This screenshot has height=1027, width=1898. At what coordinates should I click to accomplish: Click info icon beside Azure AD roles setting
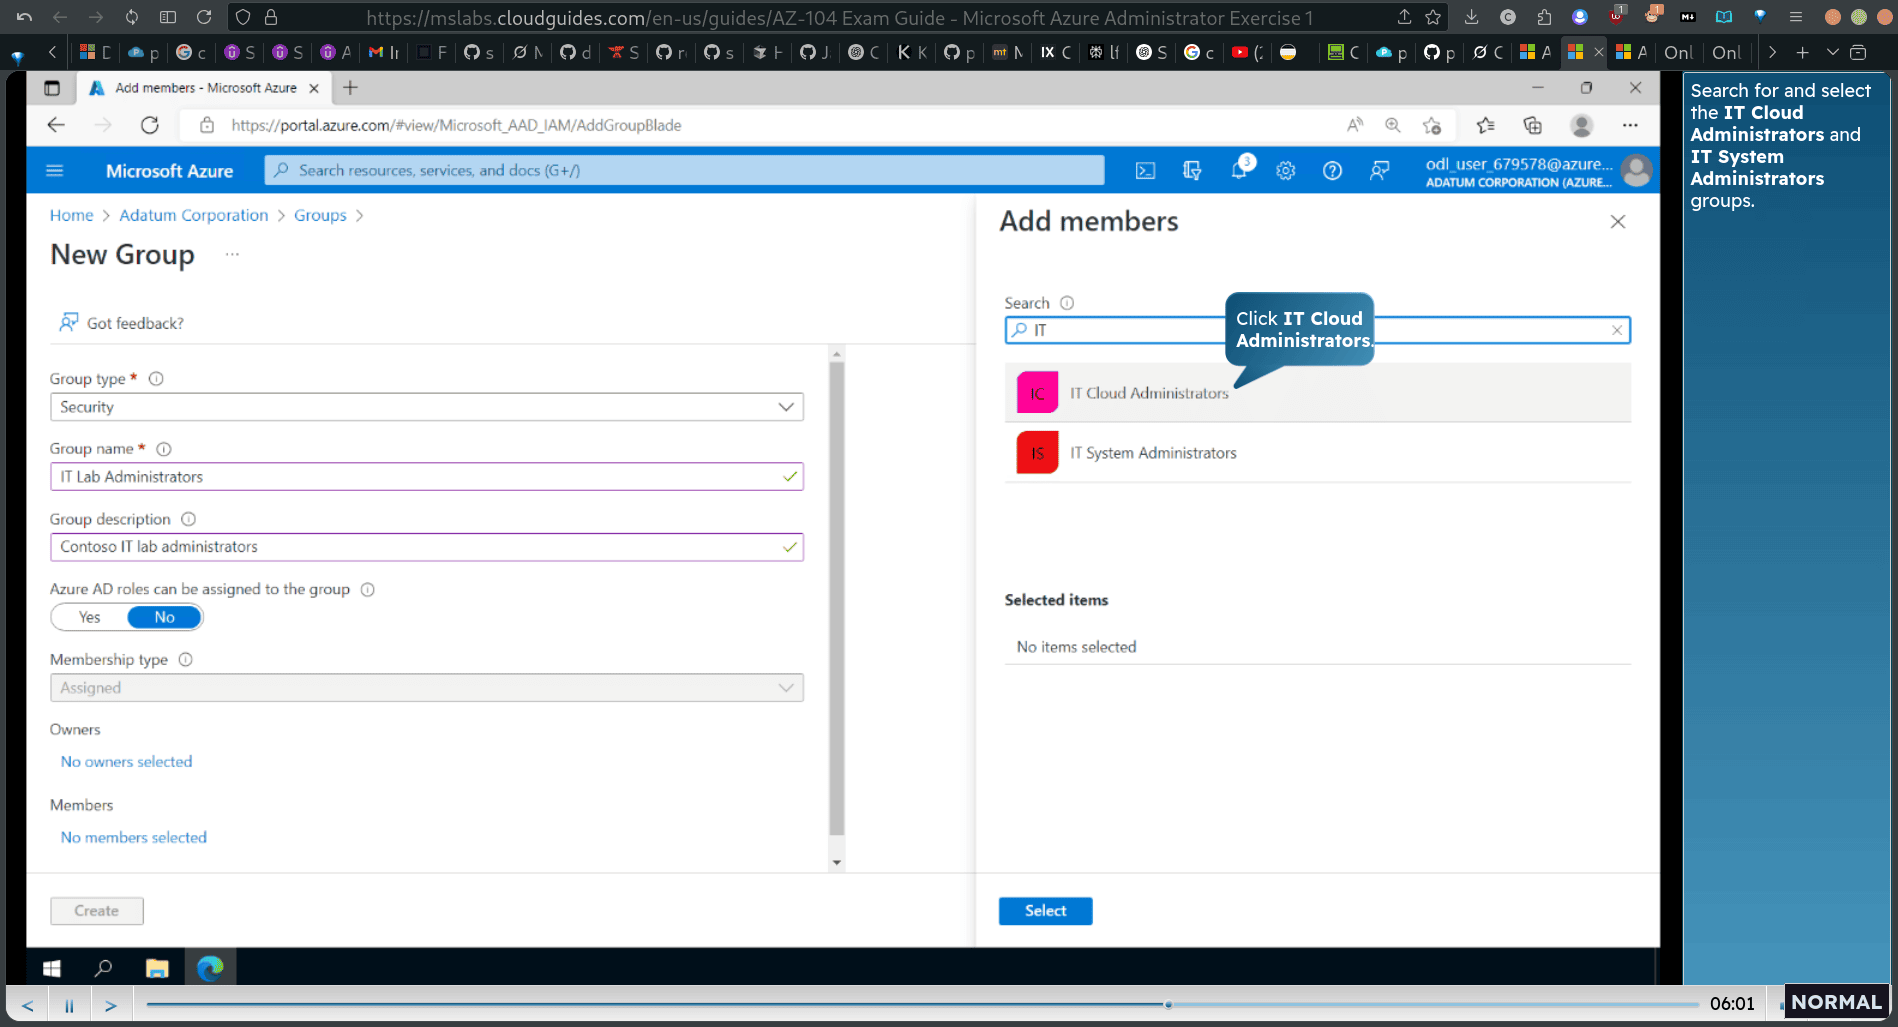(x=367, y=589)
